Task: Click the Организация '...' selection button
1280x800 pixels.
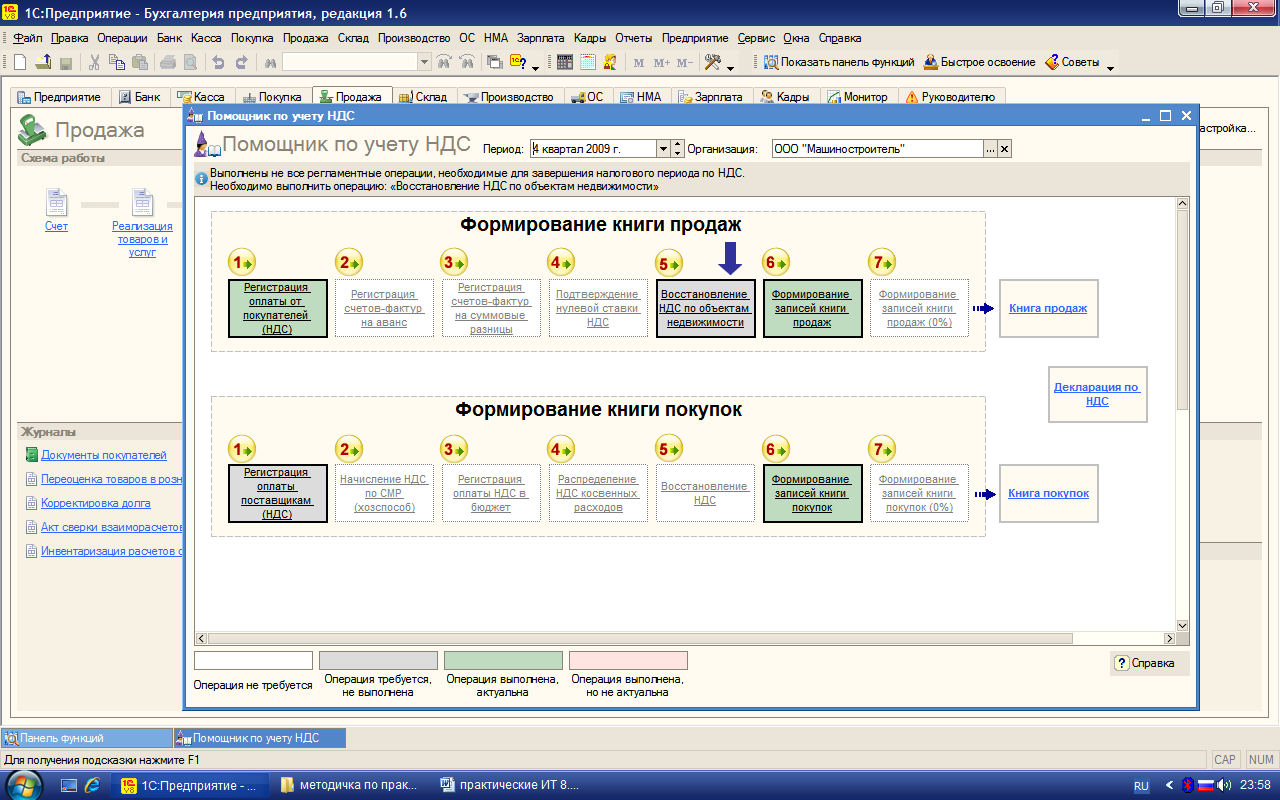Action: (990, 149)
